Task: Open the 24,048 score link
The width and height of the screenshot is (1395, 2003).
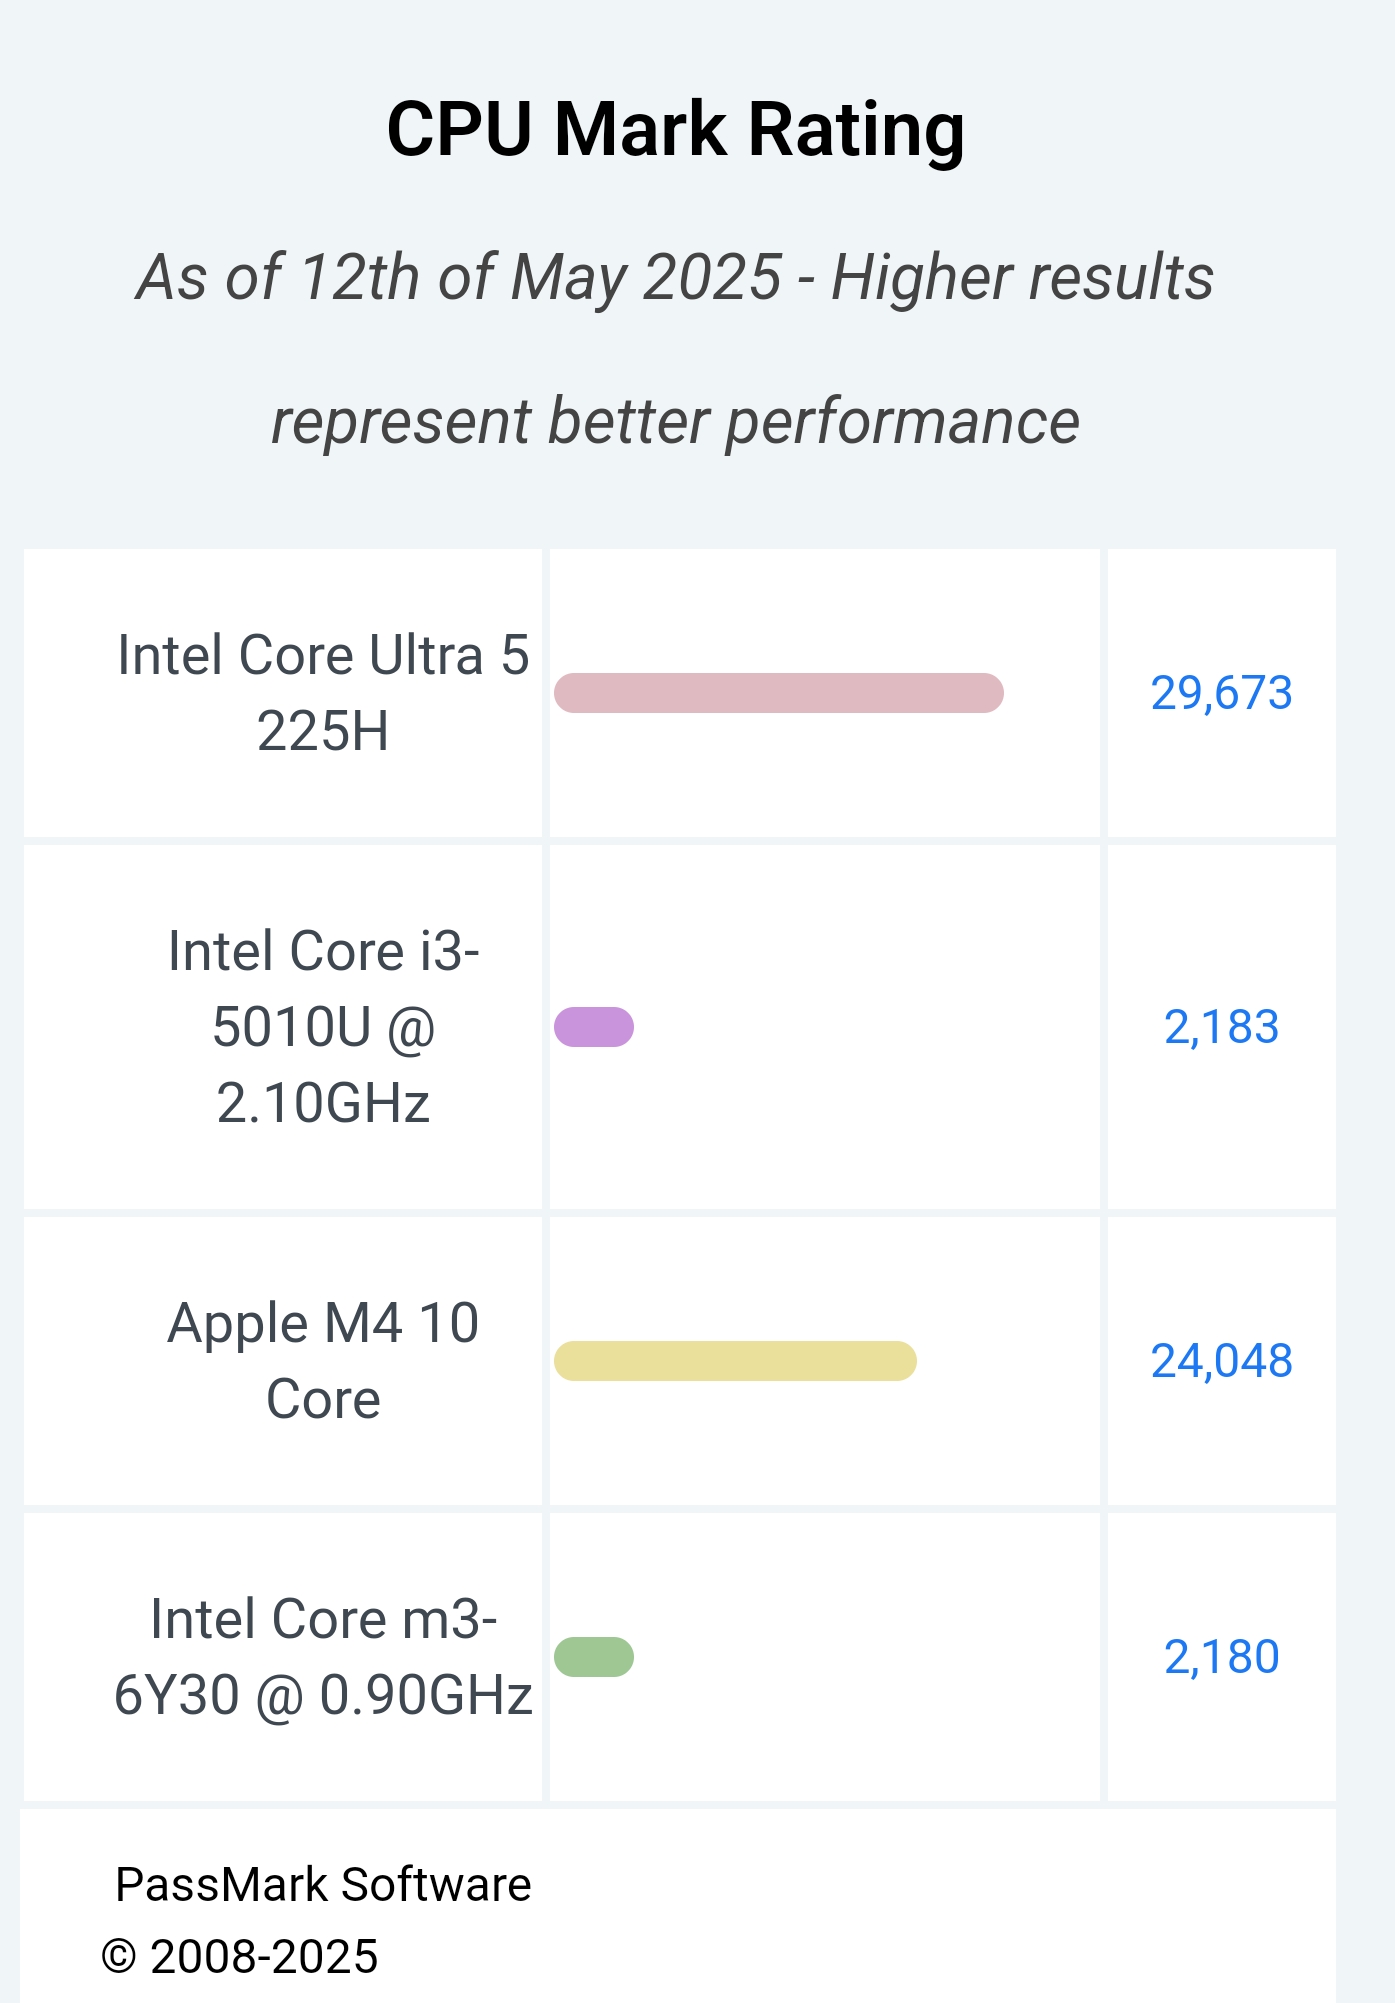Action: click(x=1221, y=1361)
